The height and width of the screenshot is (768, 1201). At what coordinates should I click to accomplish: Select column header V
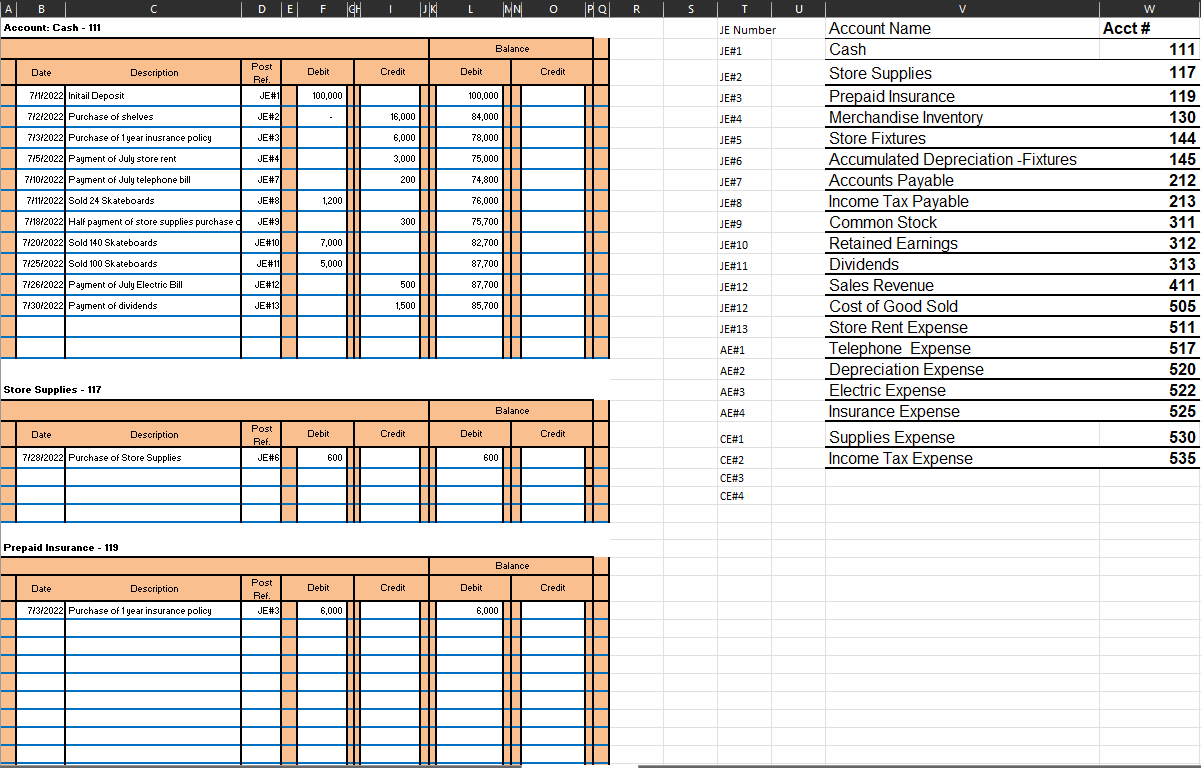point(960,9)
